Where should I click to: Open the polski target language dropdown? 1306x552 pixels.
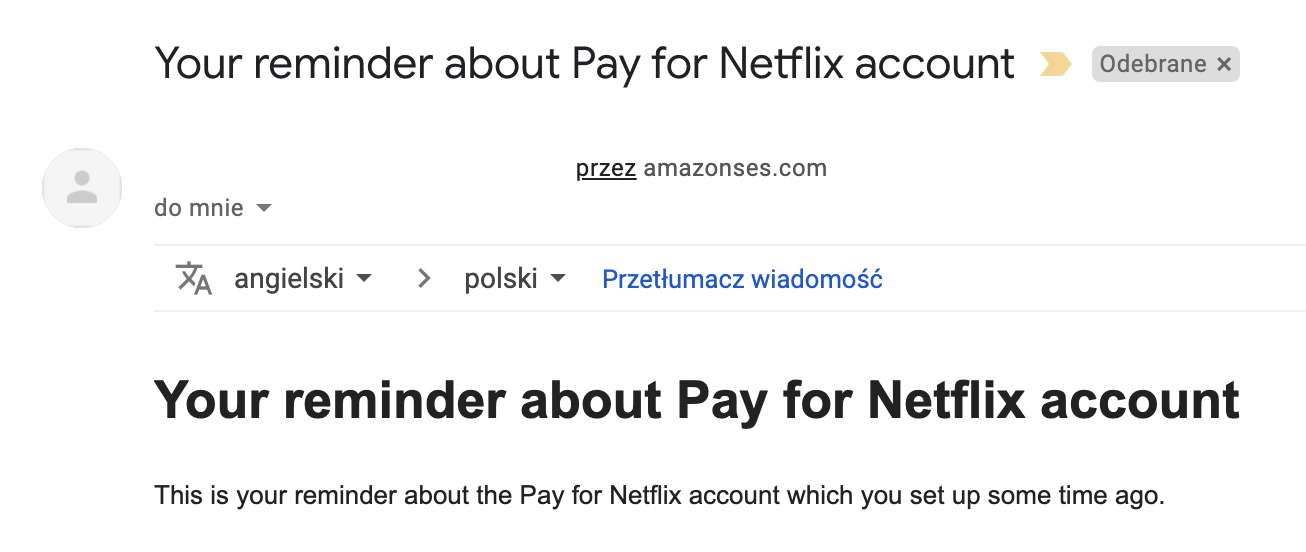click(515, 278)
